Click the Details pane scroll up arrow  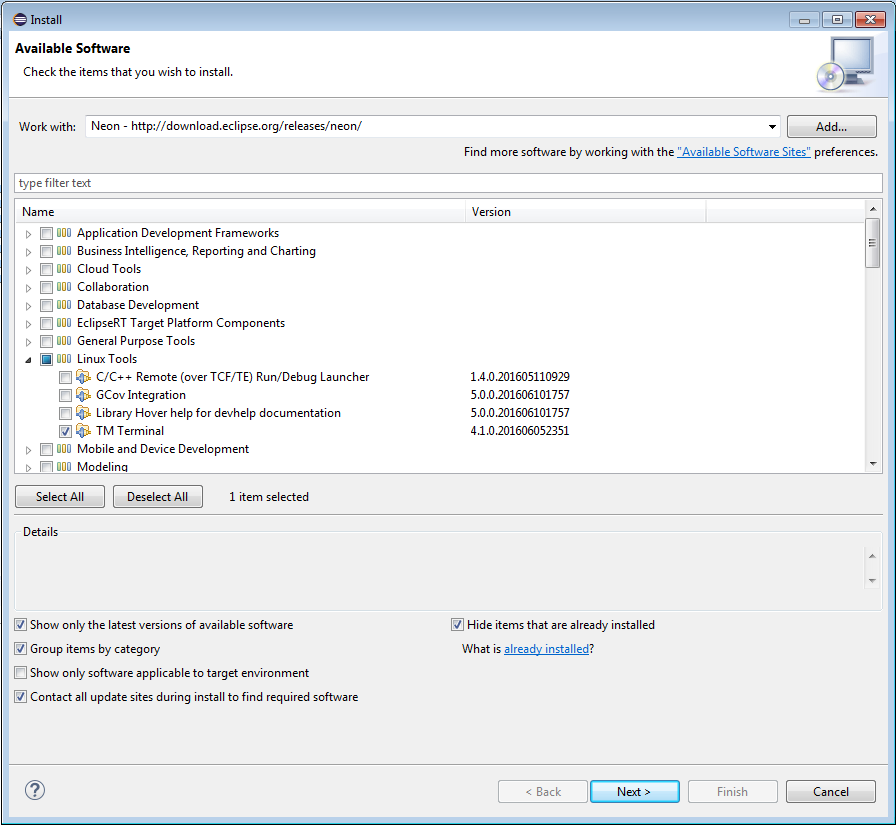(872, 555)
